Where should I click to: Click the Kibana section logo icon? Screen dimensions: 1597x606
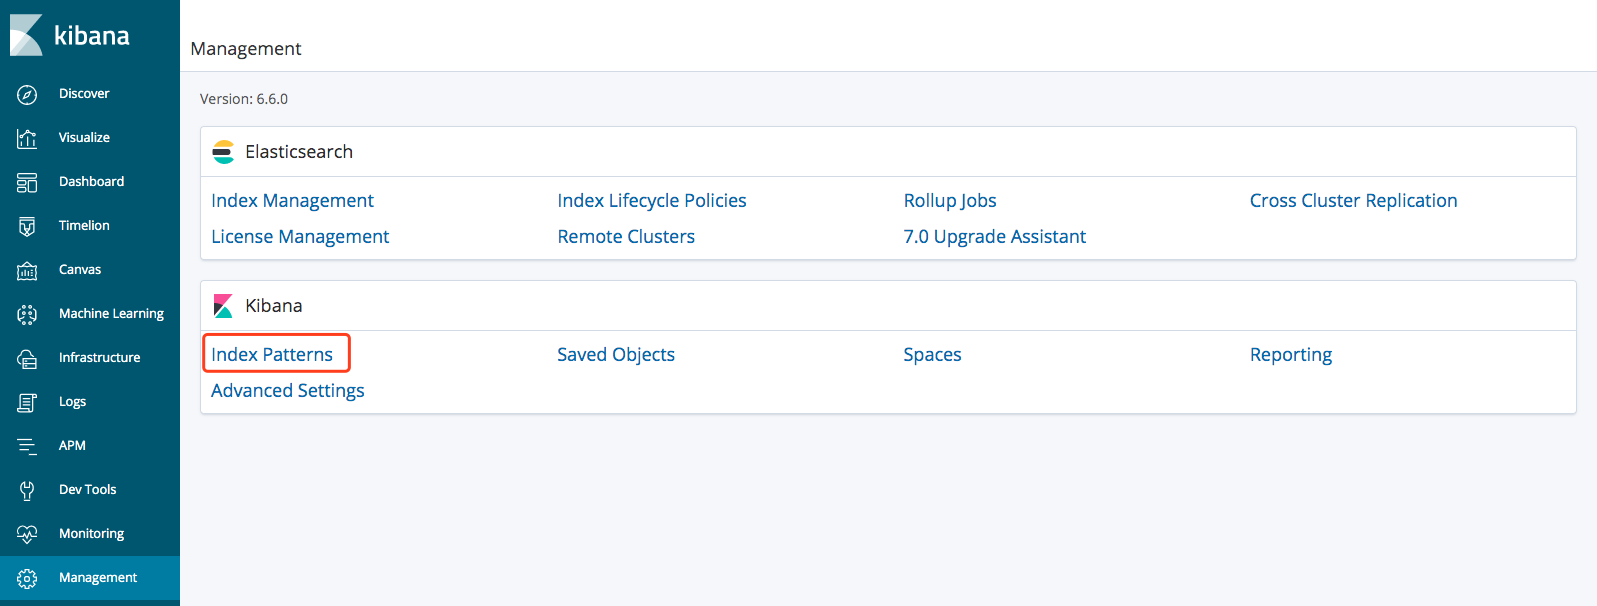(x=223, y=306)
